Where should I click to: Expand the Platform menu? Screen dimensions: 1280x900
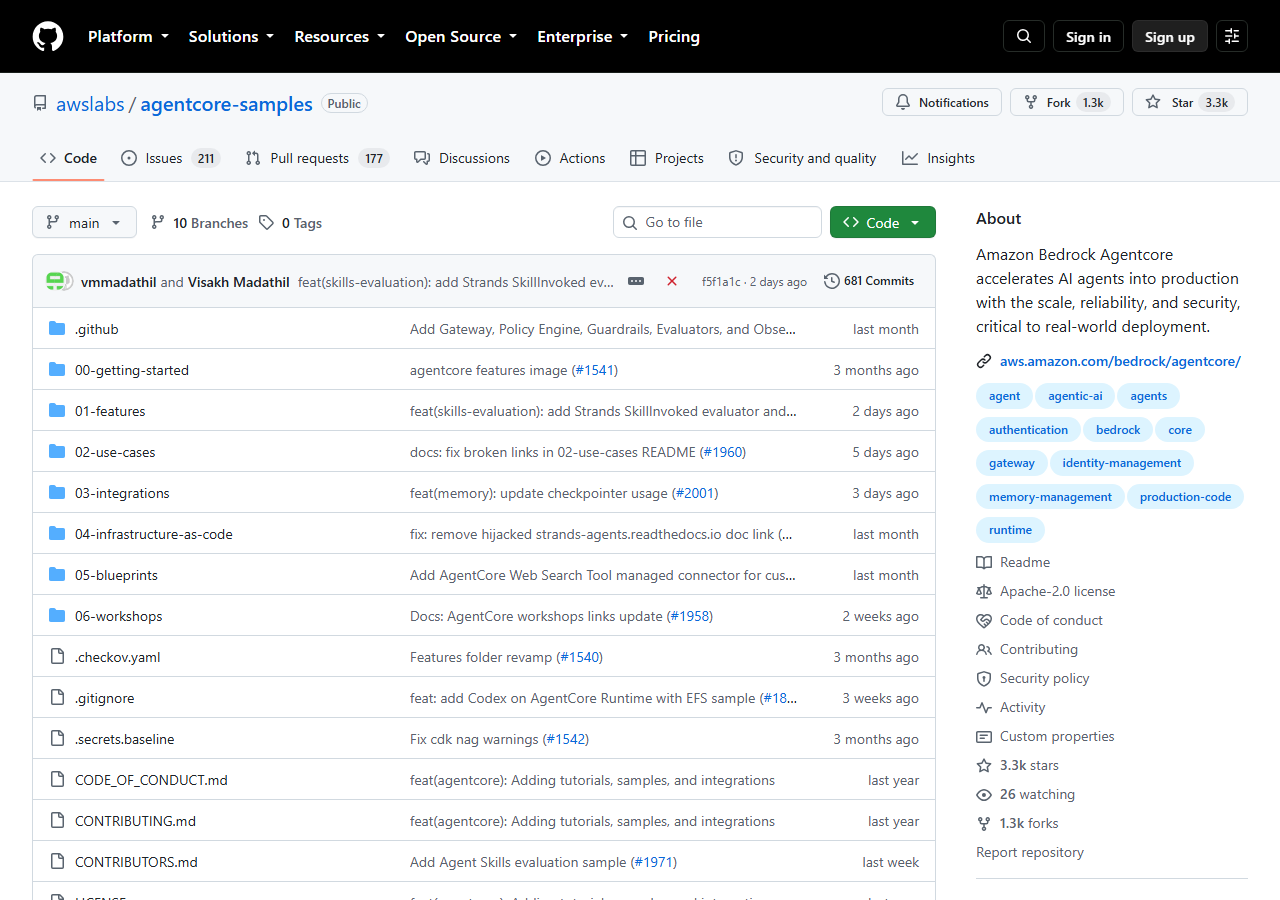click(127, 36)
